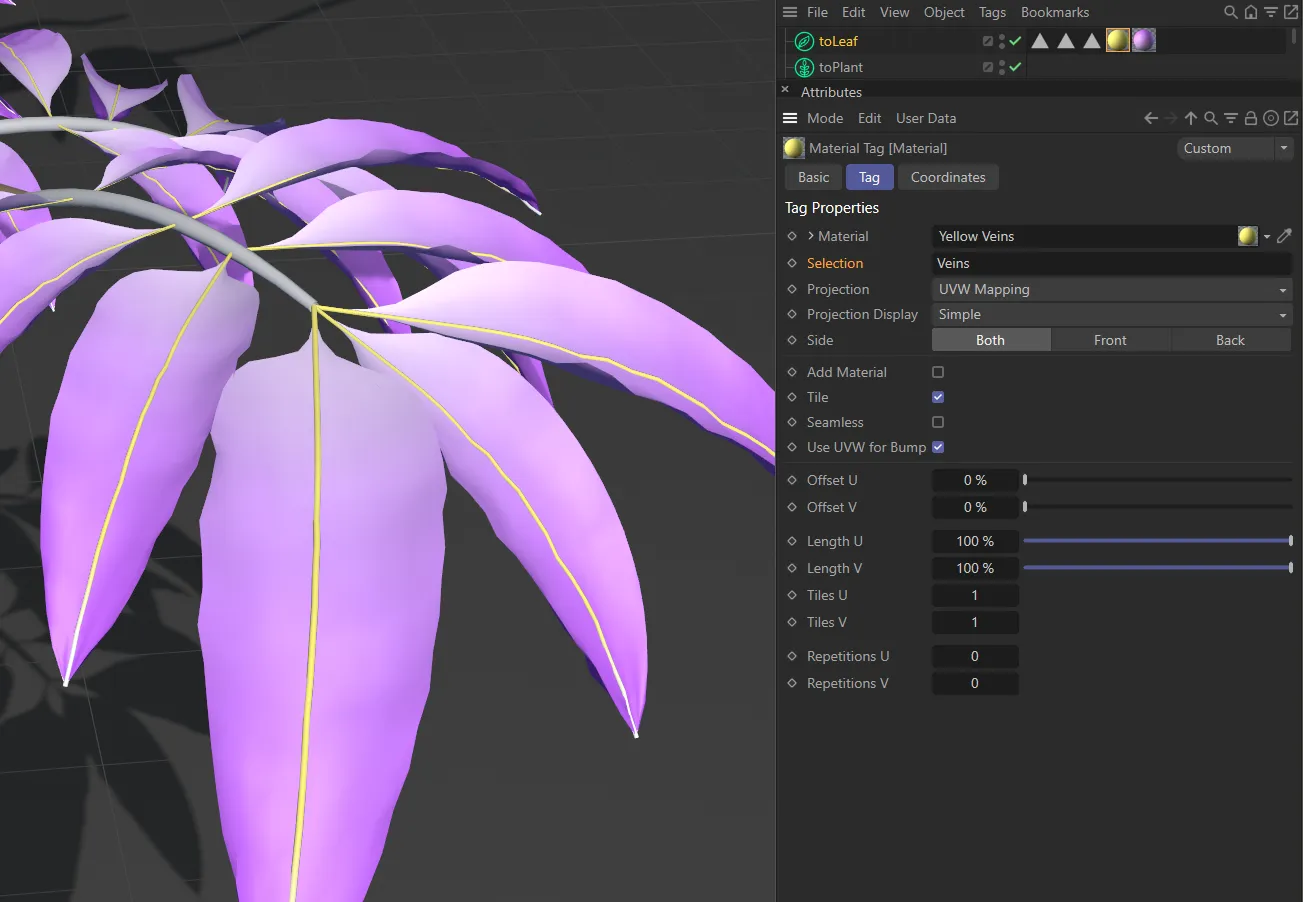Viewport: 1303px width, 902px height.
Task: Open the Projection dropdown showing UVW Mapping
Action: pos(1111,289)
